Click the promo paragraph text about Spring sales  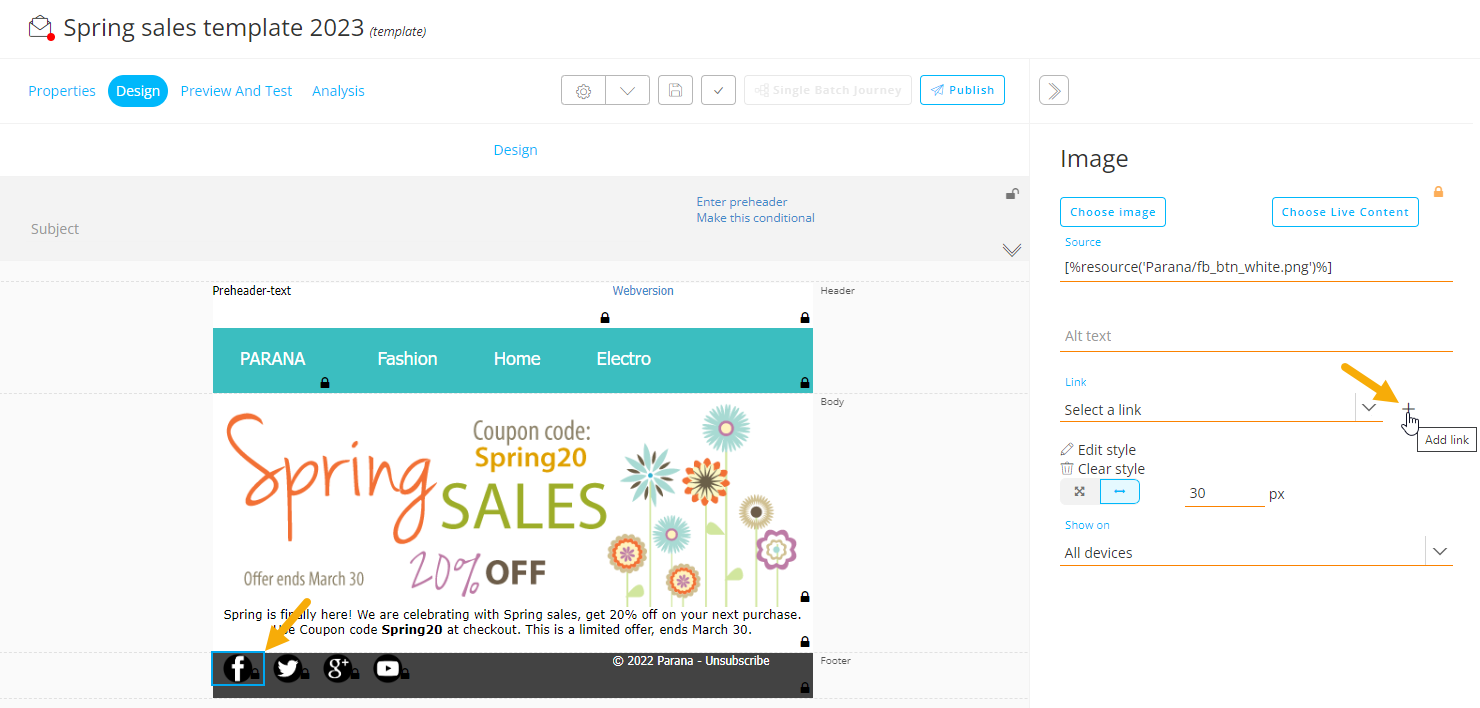[x=513, y=622]
